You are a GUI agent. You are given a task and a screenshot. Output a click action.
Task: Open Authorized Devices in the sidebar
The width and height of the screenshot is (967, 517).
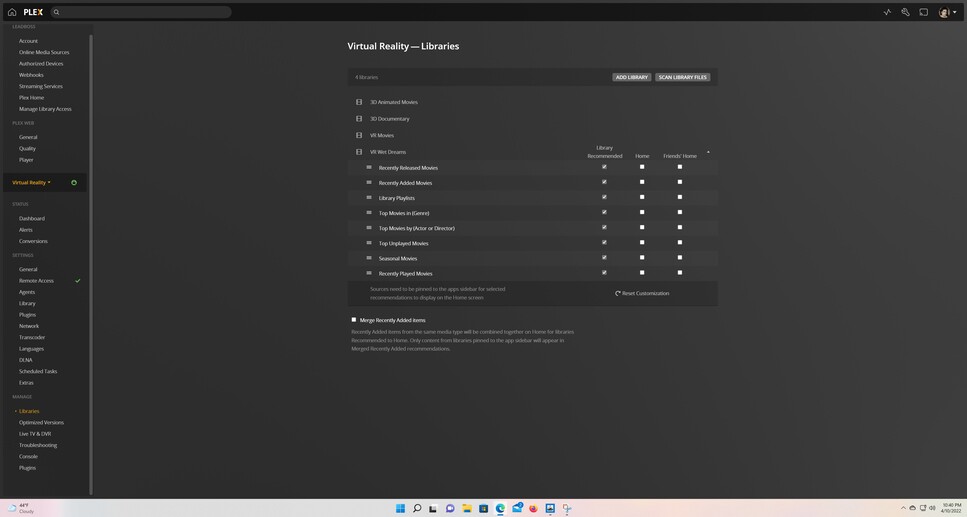coord(41,64)
